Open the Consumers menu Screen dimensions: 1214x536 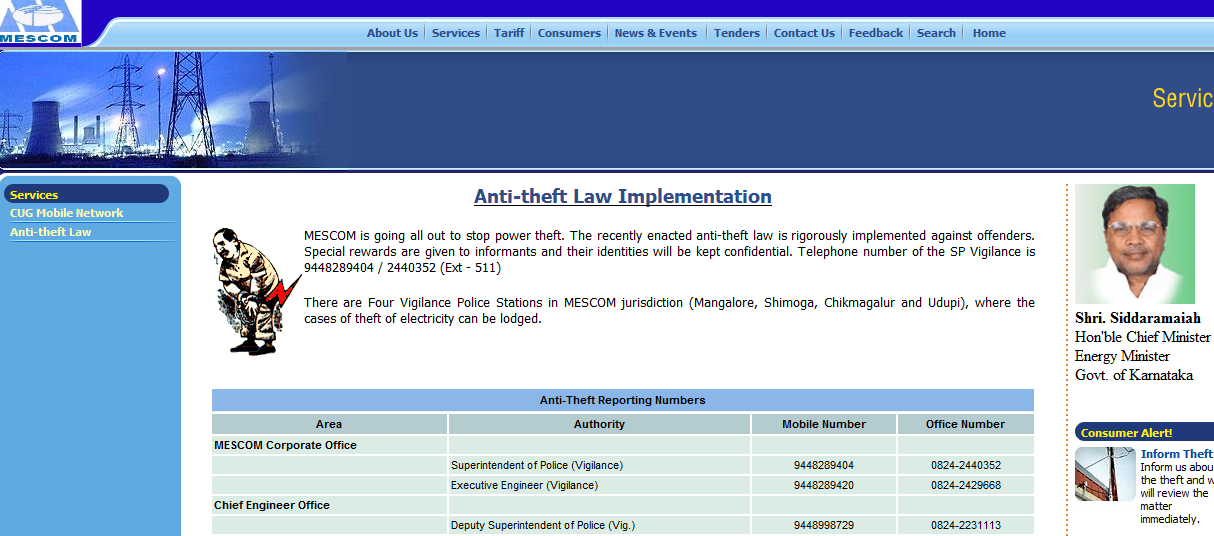(569, 33)
